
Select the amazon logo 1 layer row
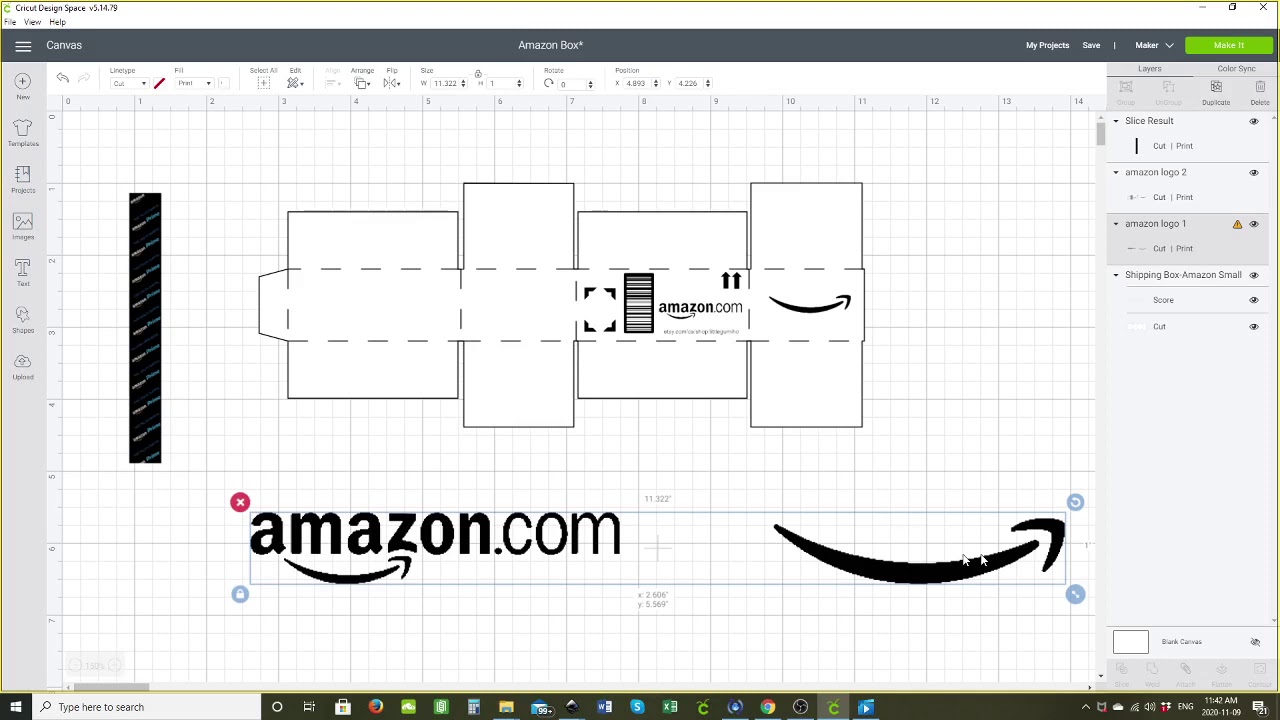(1187, 224)
